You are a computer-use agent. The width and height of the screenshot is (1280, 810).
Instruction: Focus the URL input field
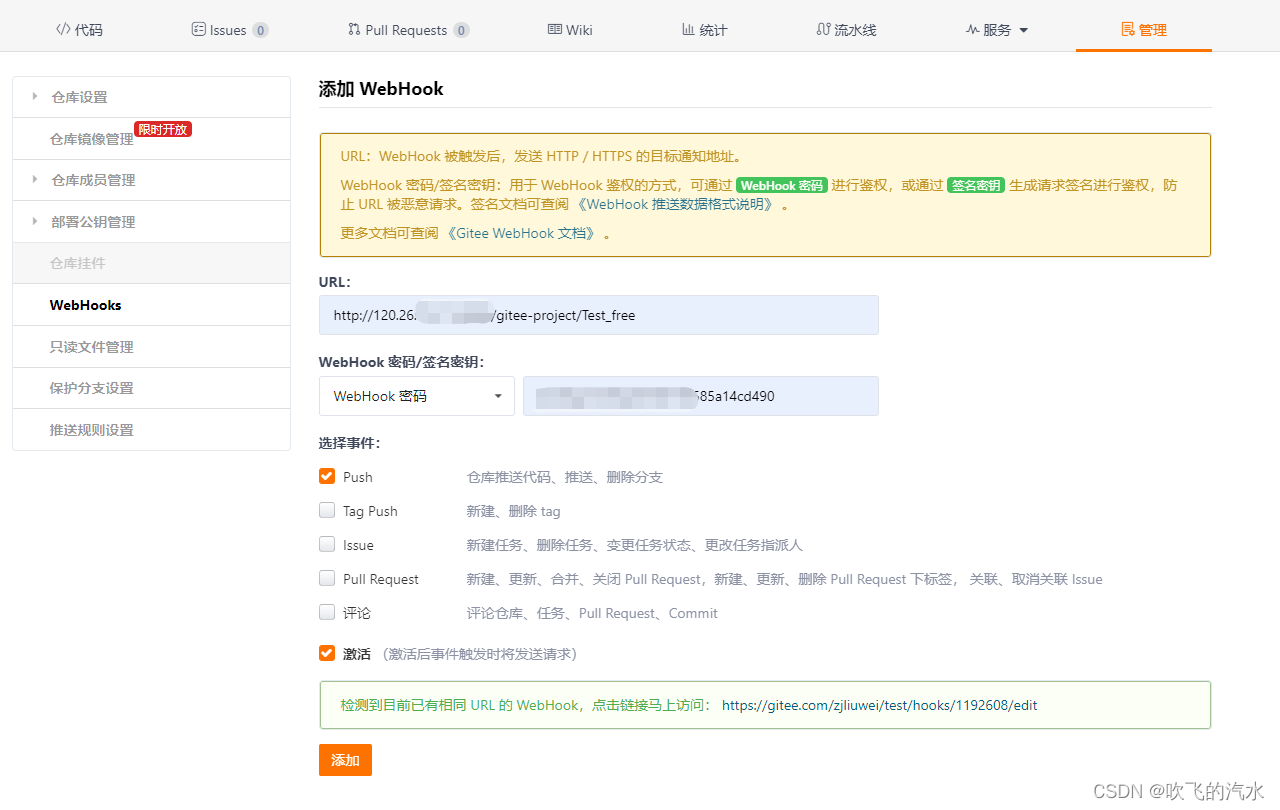tap(599, 315)
